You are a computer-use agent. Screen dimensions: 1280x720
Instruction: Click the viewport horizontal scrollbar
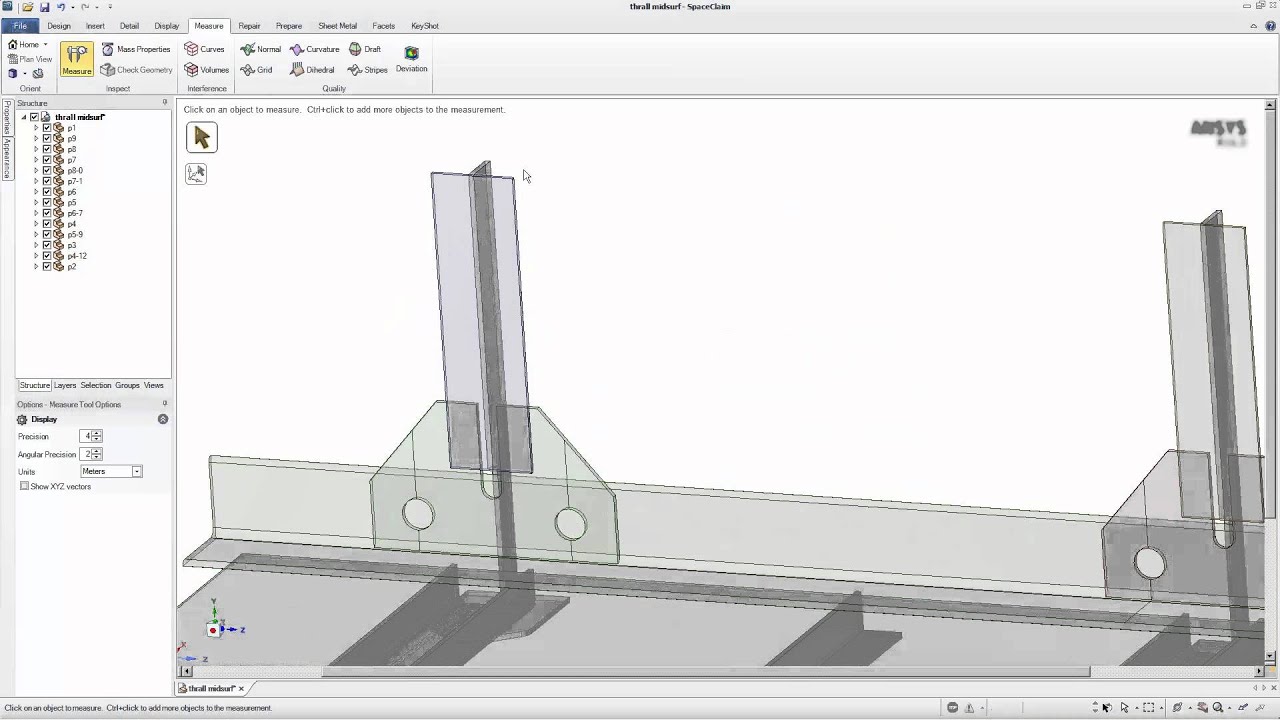pos(705,671)
